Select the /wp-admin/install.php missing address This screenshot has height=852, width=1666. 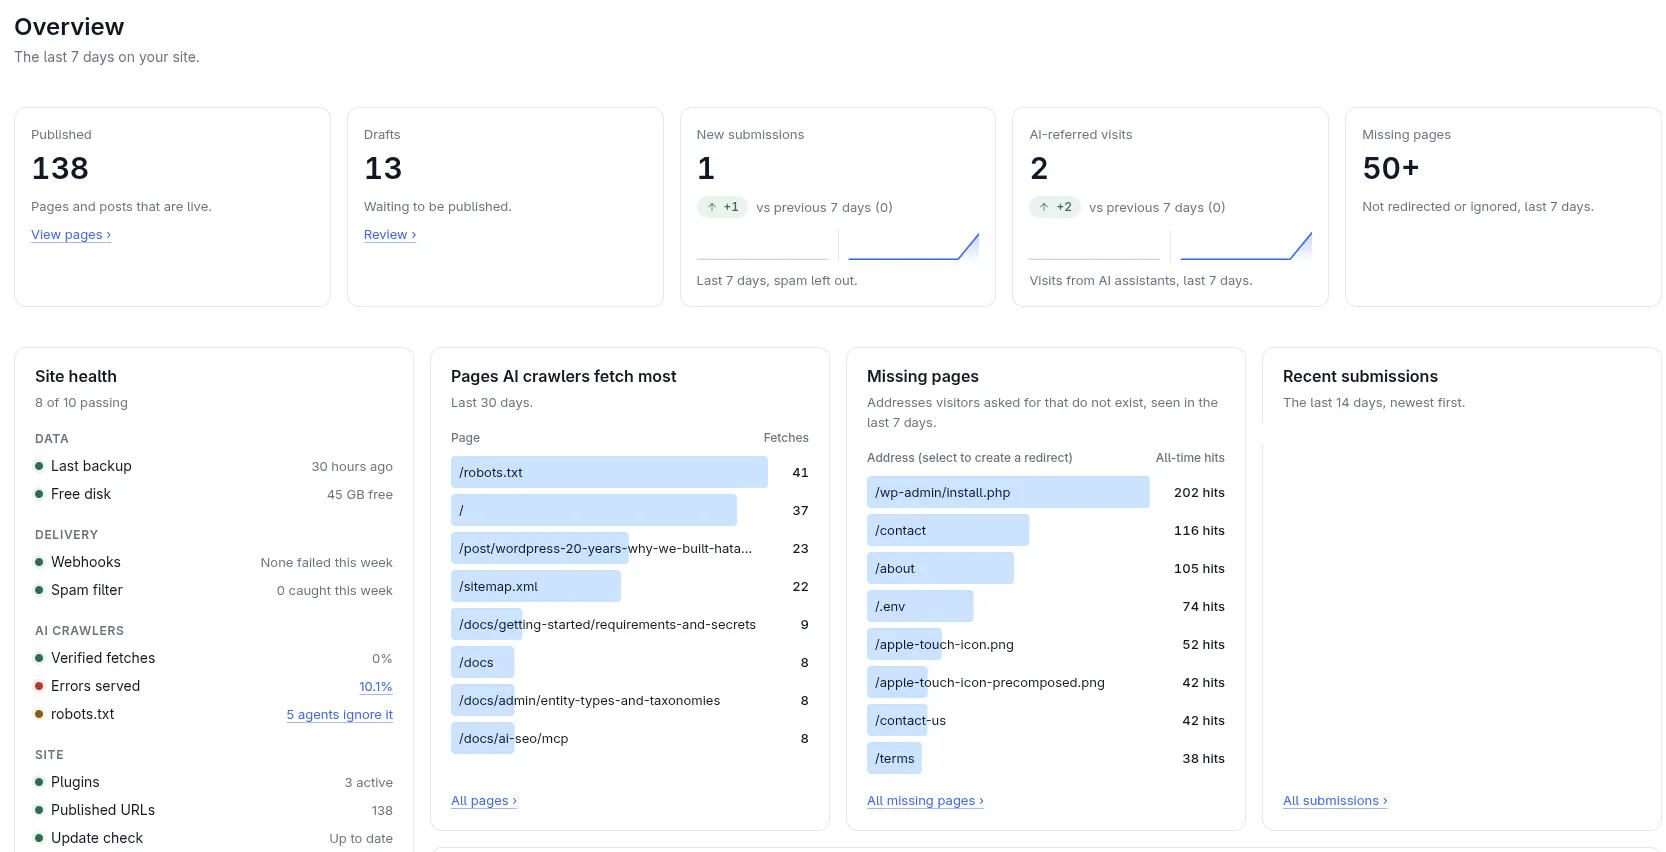pyautogui.click(x=1046, y=493)
